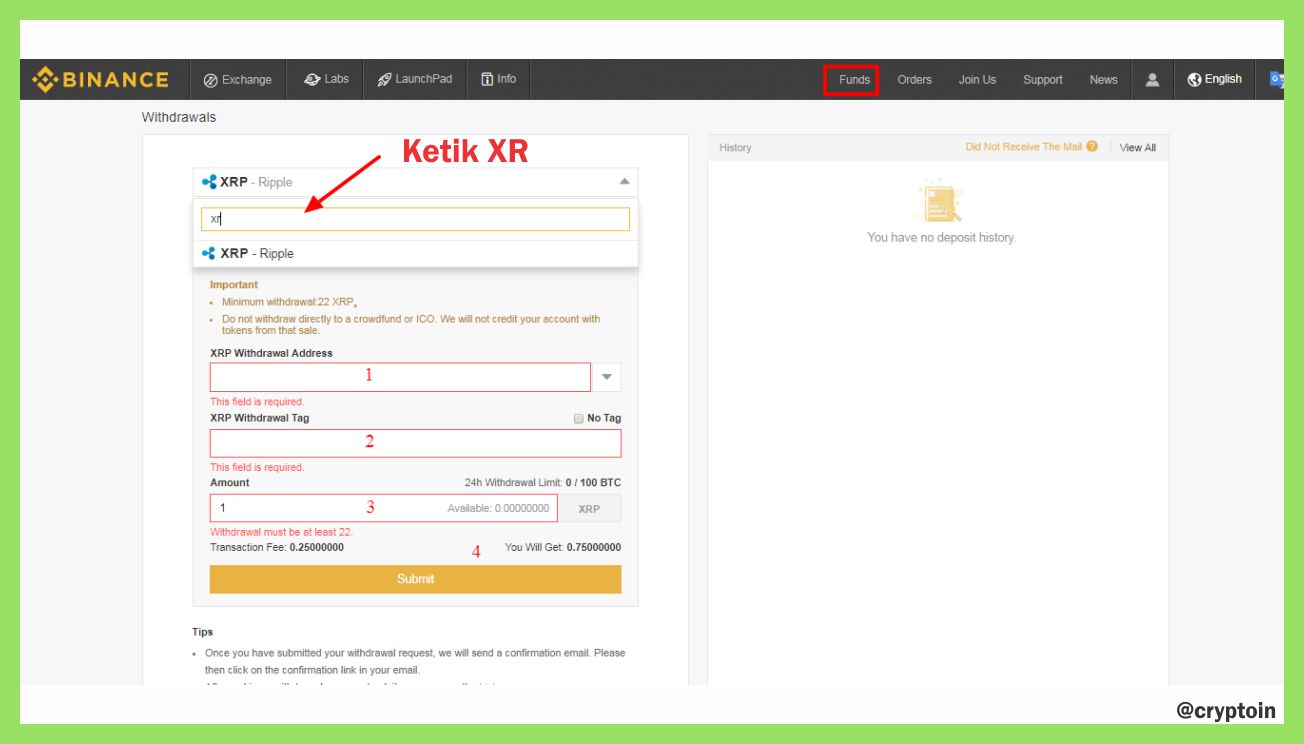This screenshot has width=1304, height=744.
Task: Open the LaunchPad page
Action: [414, 79]
